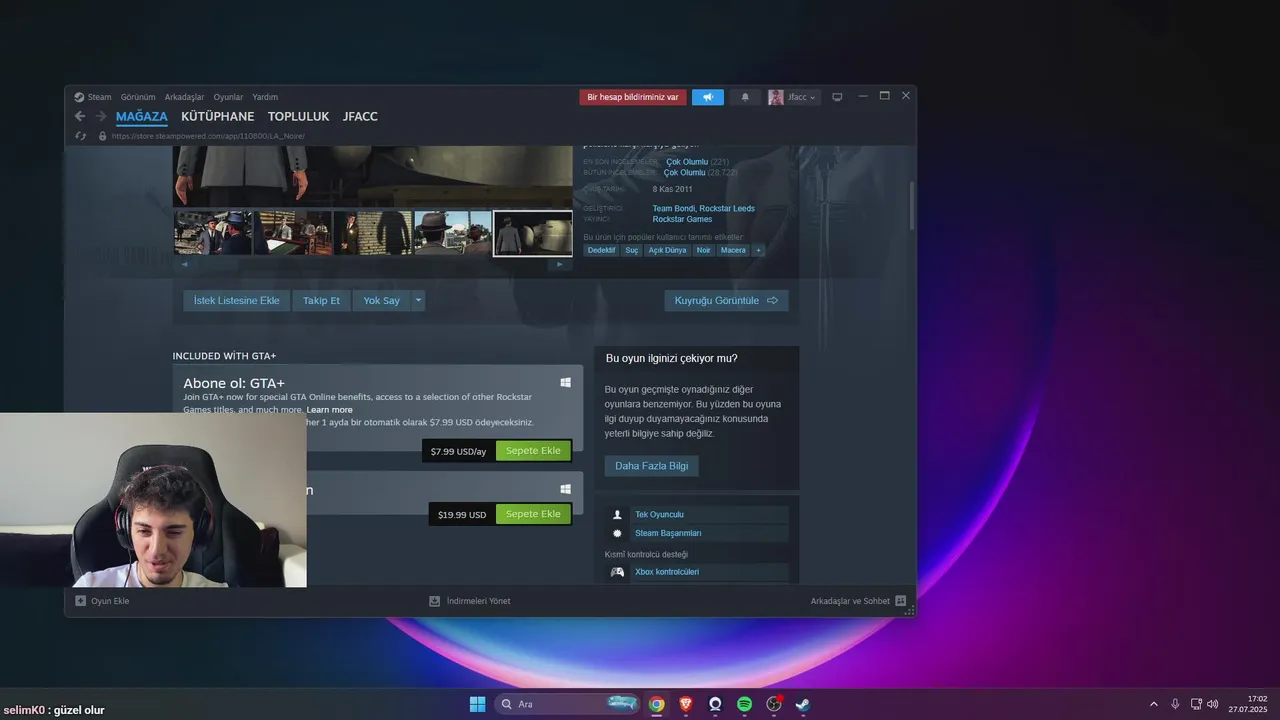Add GTA+ $7.99 subscription to cart
This screenshot has width=1280, height=720.
pyautogui.click(x=533, y=451)
